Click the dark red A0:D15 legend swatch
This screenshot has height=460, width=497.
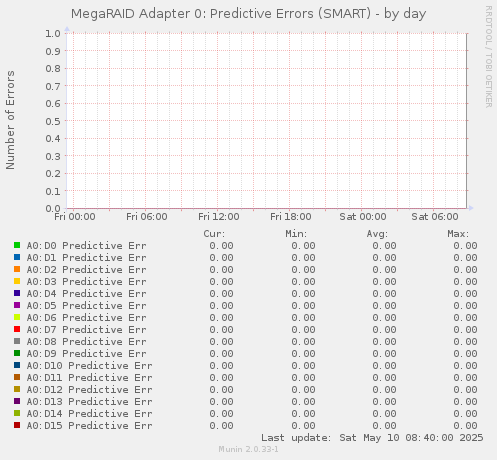[17, 425]
